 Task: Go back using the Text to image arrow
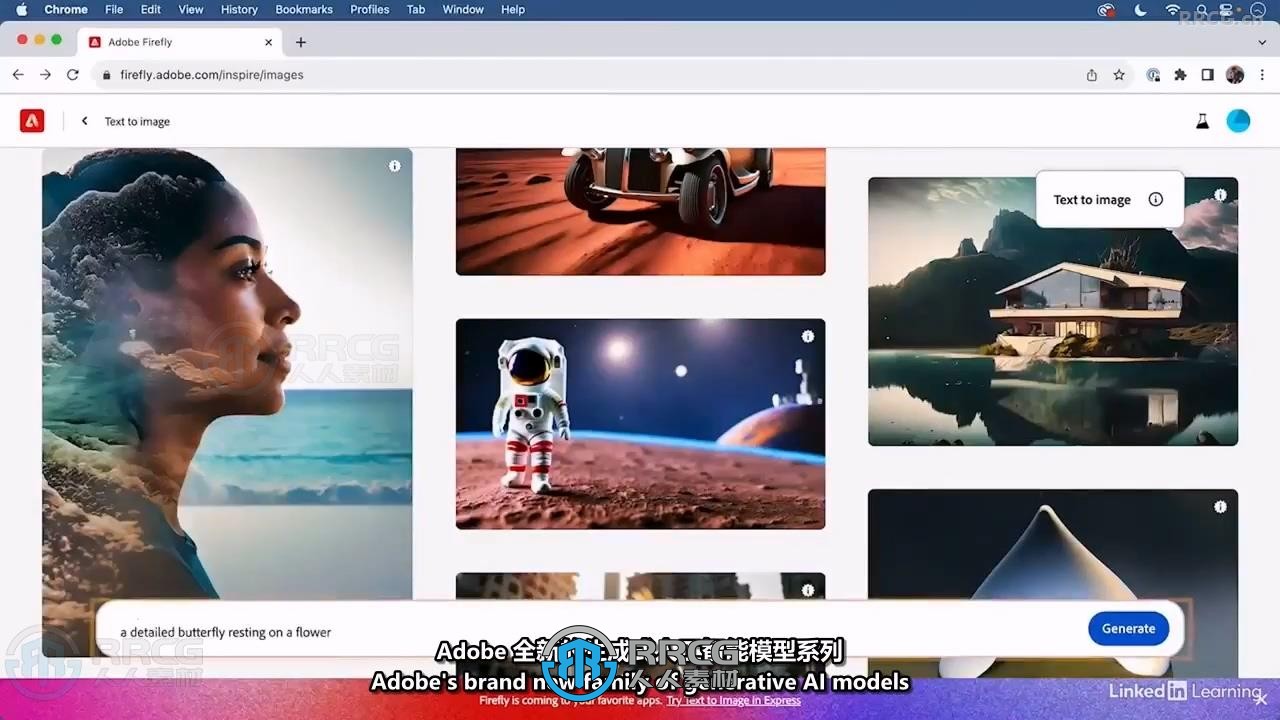tap(85, 121)
